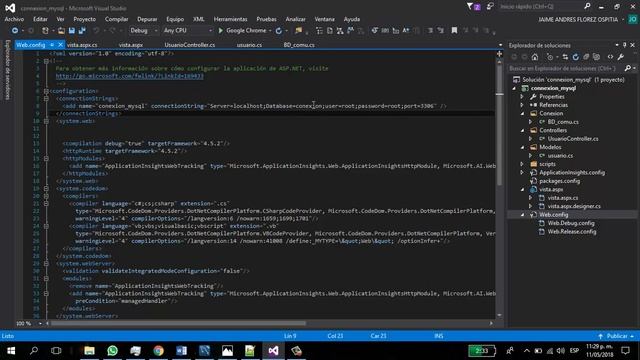Collapse the vista.aspx node
Viewport: 640px width, 360px height.
pyautogui.click(x=522, y=189)
